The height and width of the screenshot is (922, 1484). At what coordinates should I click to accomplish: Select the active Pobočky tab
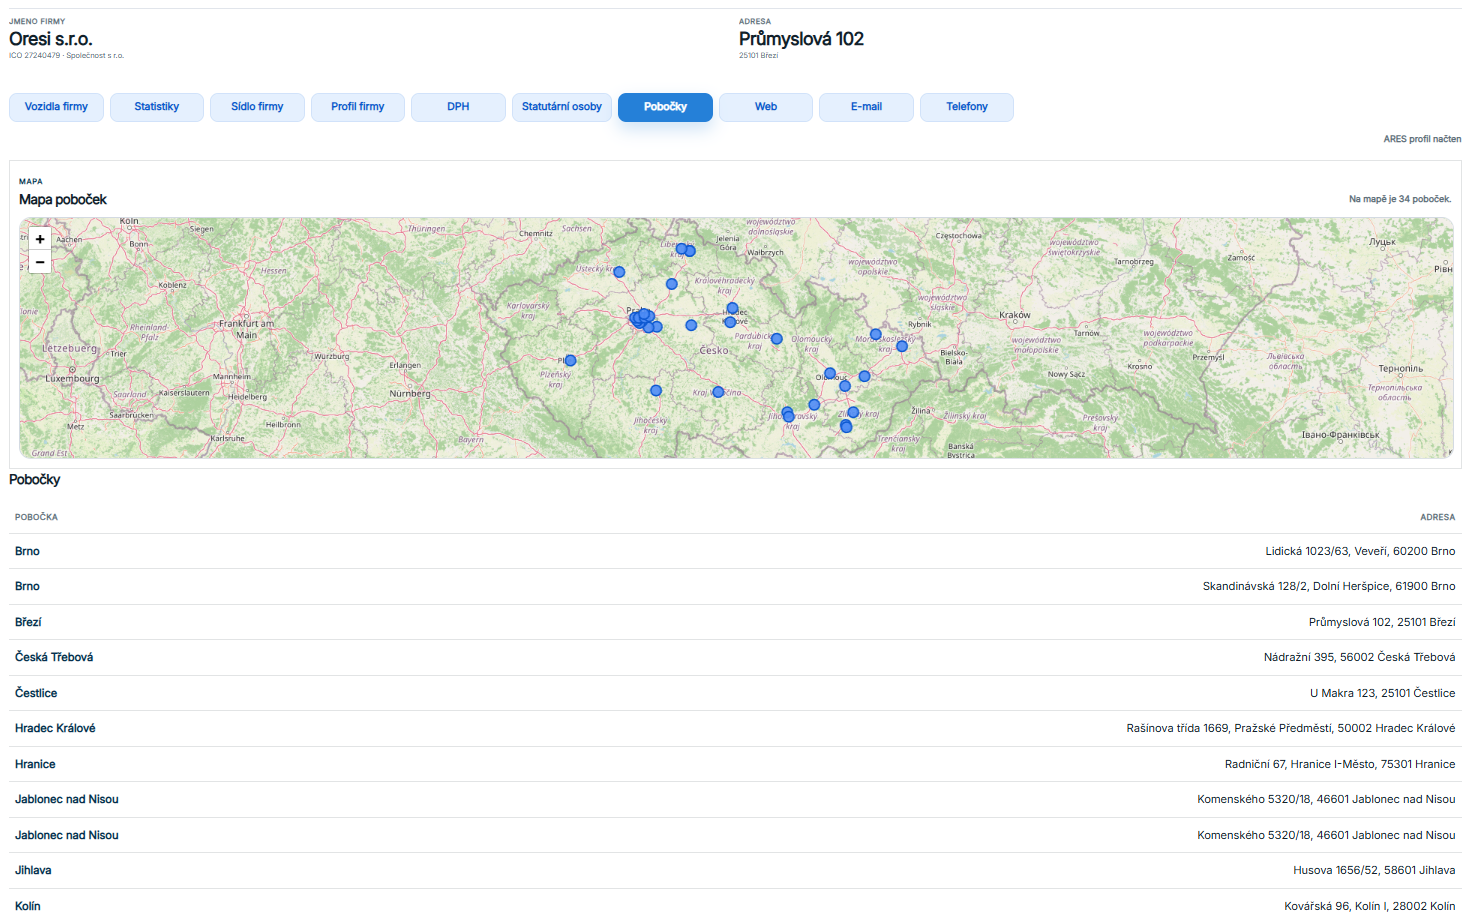point(665,107)
